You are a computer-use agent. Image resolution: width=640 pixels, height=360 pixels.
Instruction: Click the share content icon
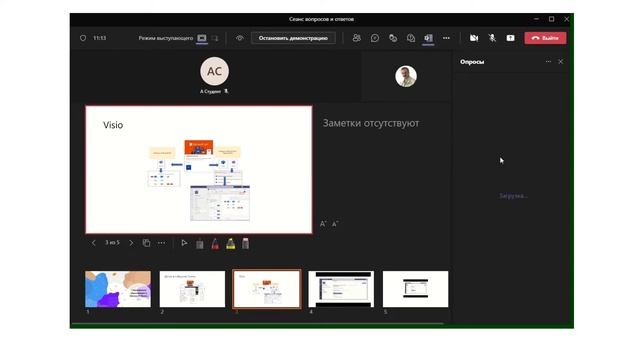(510, 38)
